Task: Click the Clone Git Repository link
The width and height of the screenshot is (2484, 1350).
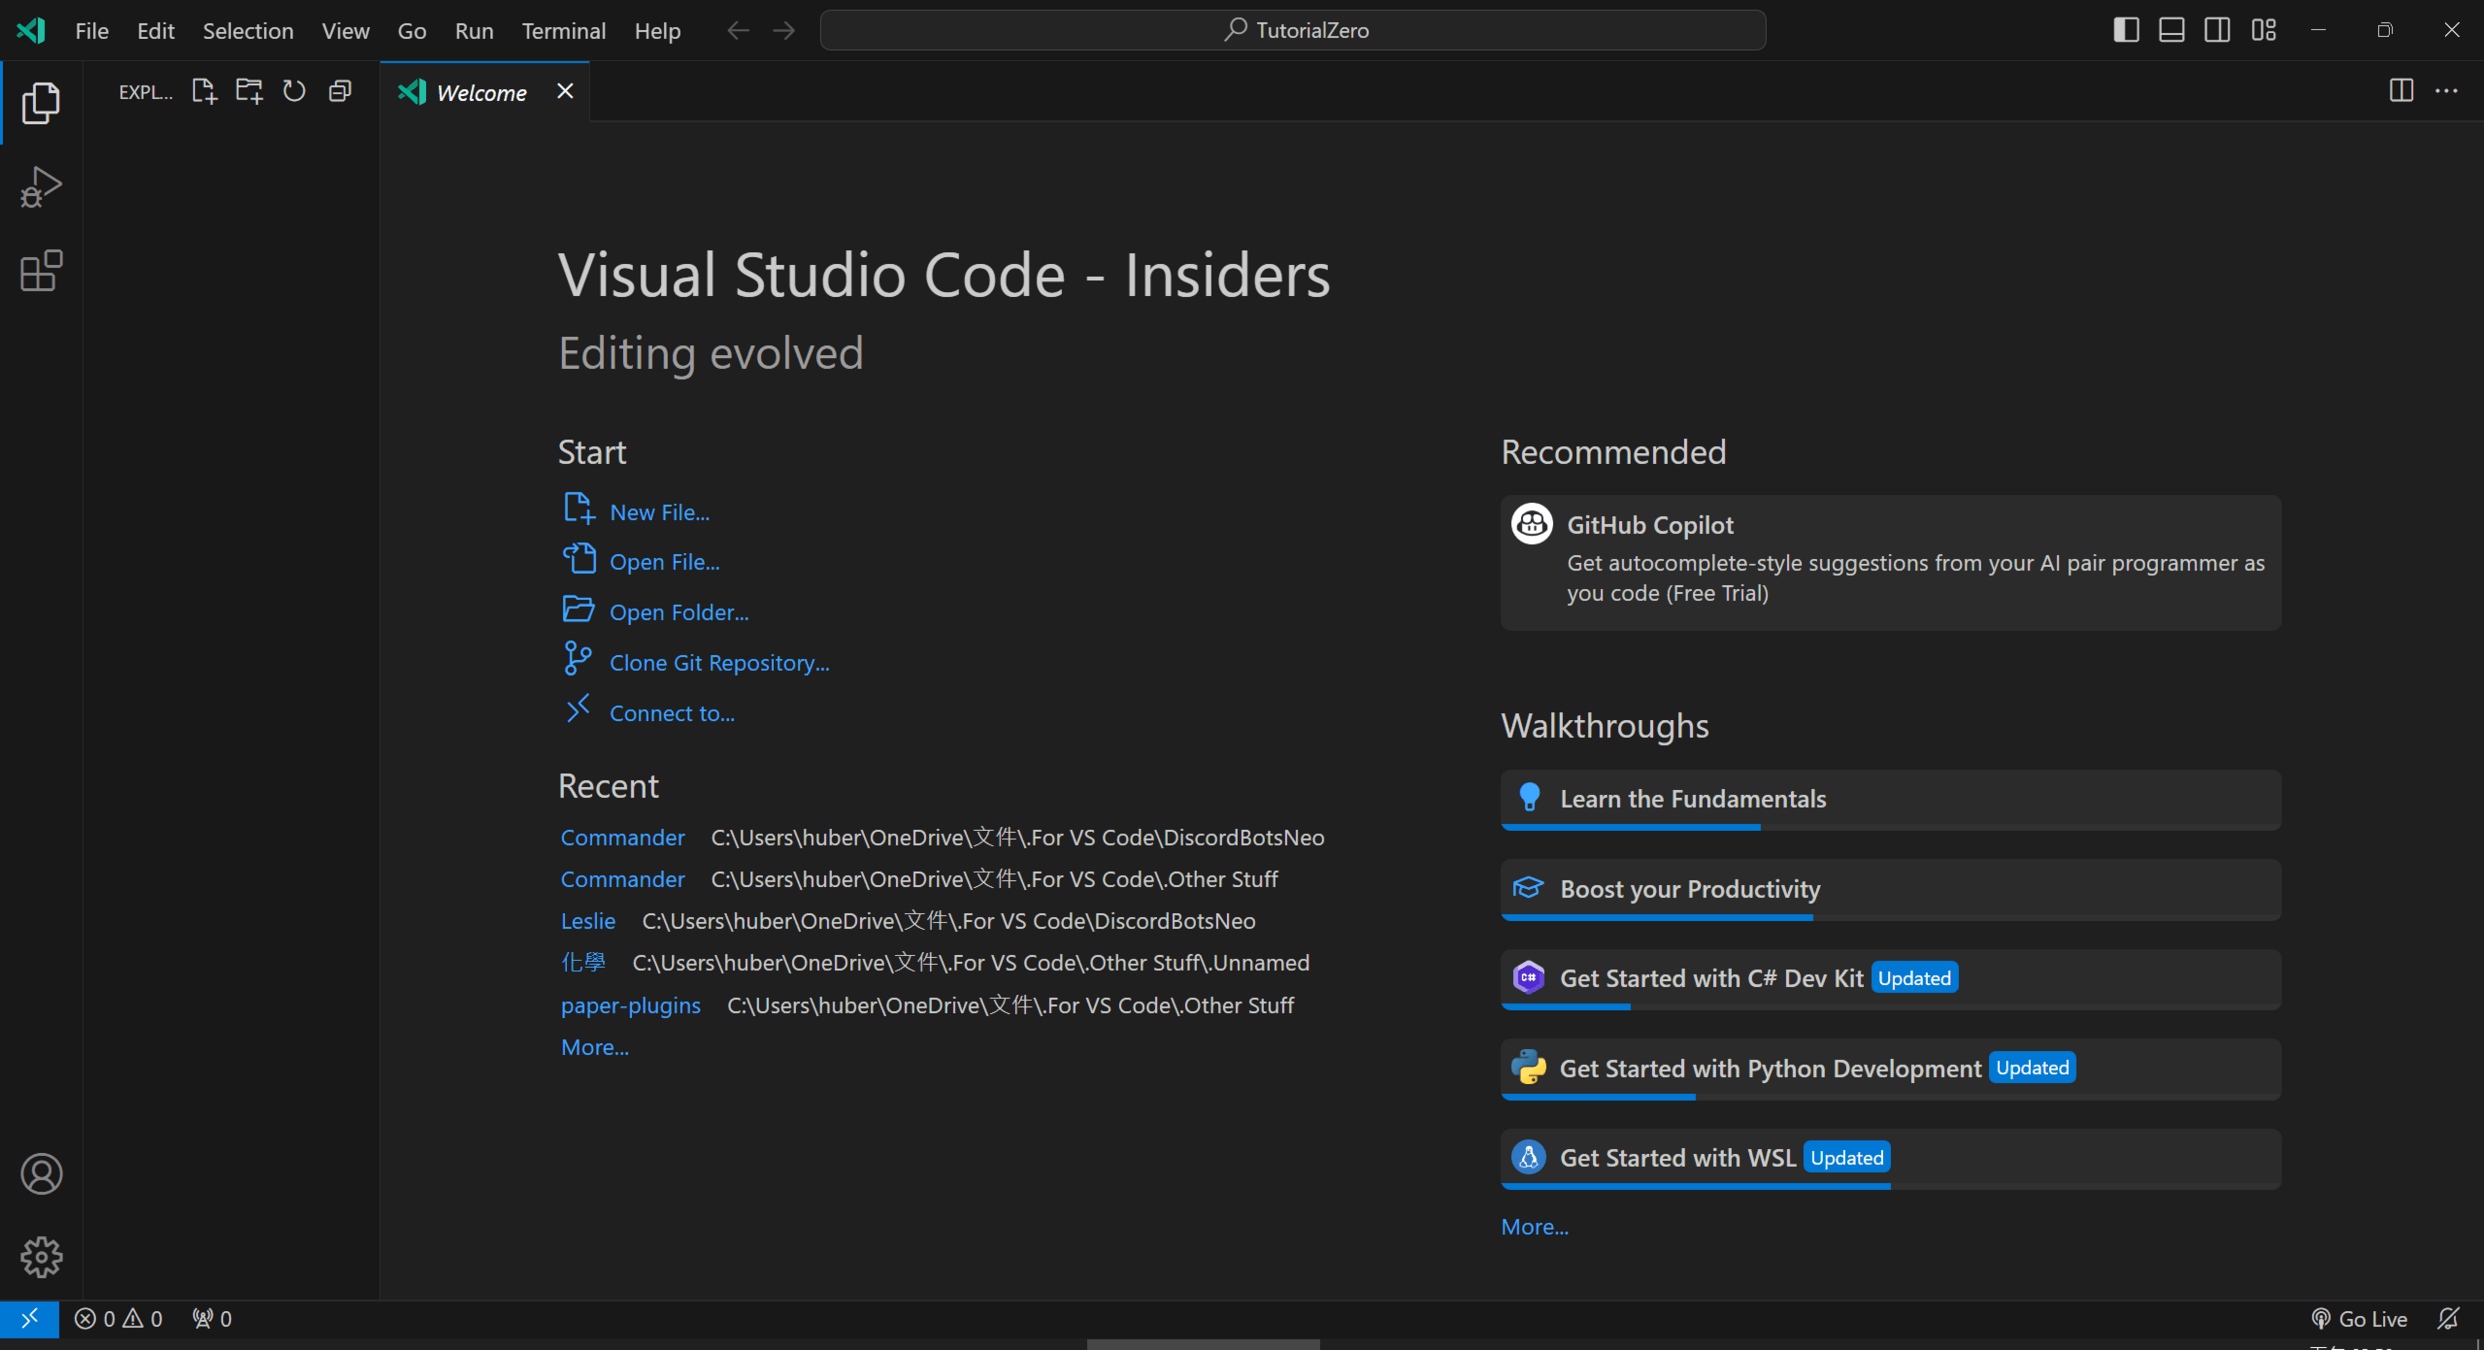Action: coord(718,662)
